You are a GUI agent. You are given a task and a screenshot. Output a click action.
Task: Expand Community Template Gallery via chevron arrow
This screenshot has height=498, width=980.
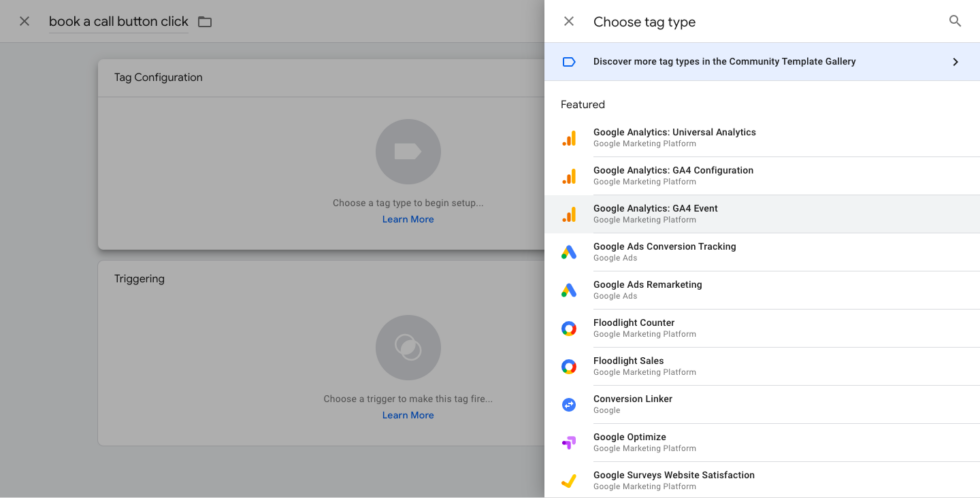click(955, 62)
